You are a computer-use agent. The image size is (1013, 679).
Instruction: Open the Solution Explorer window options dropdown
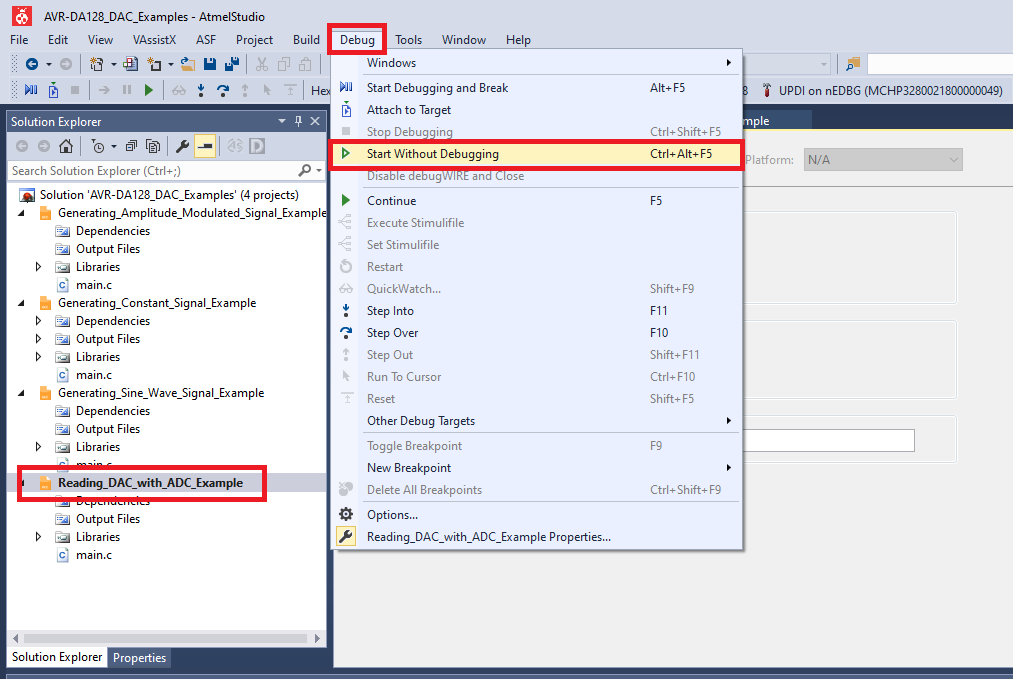click(282, 121)
